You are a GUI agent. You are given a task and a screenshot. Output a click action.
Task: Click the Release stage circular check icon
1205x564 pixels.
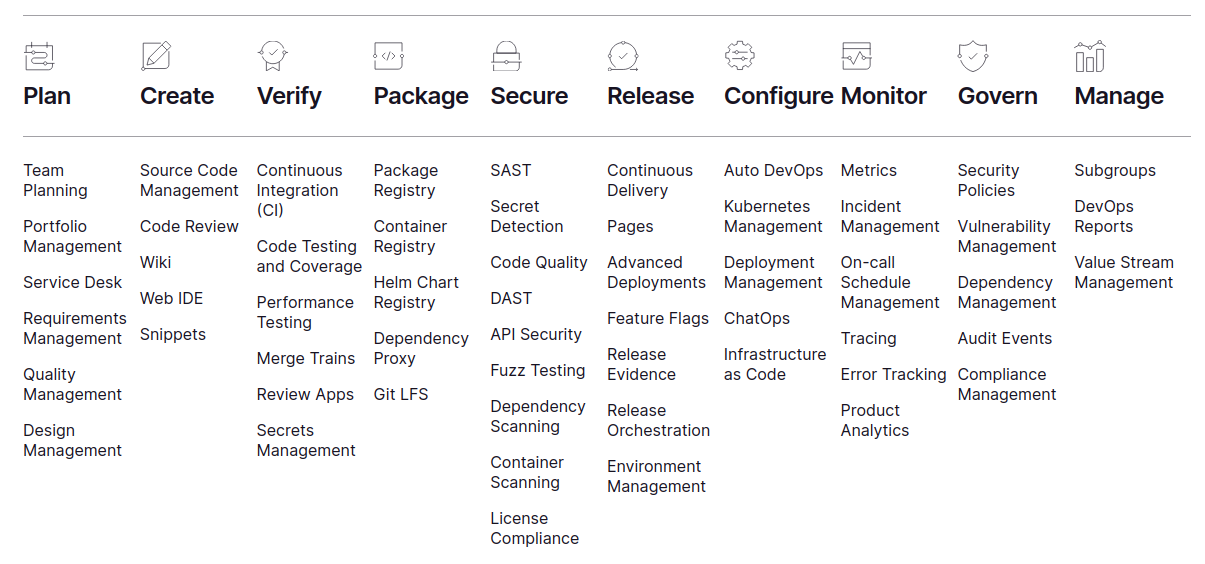coord(623,56)
